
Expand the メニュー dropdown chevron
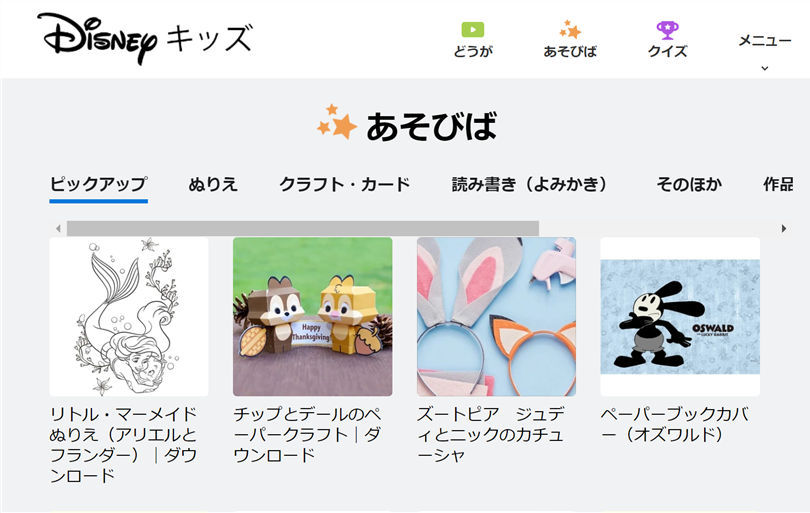click(x=765, y=68)
